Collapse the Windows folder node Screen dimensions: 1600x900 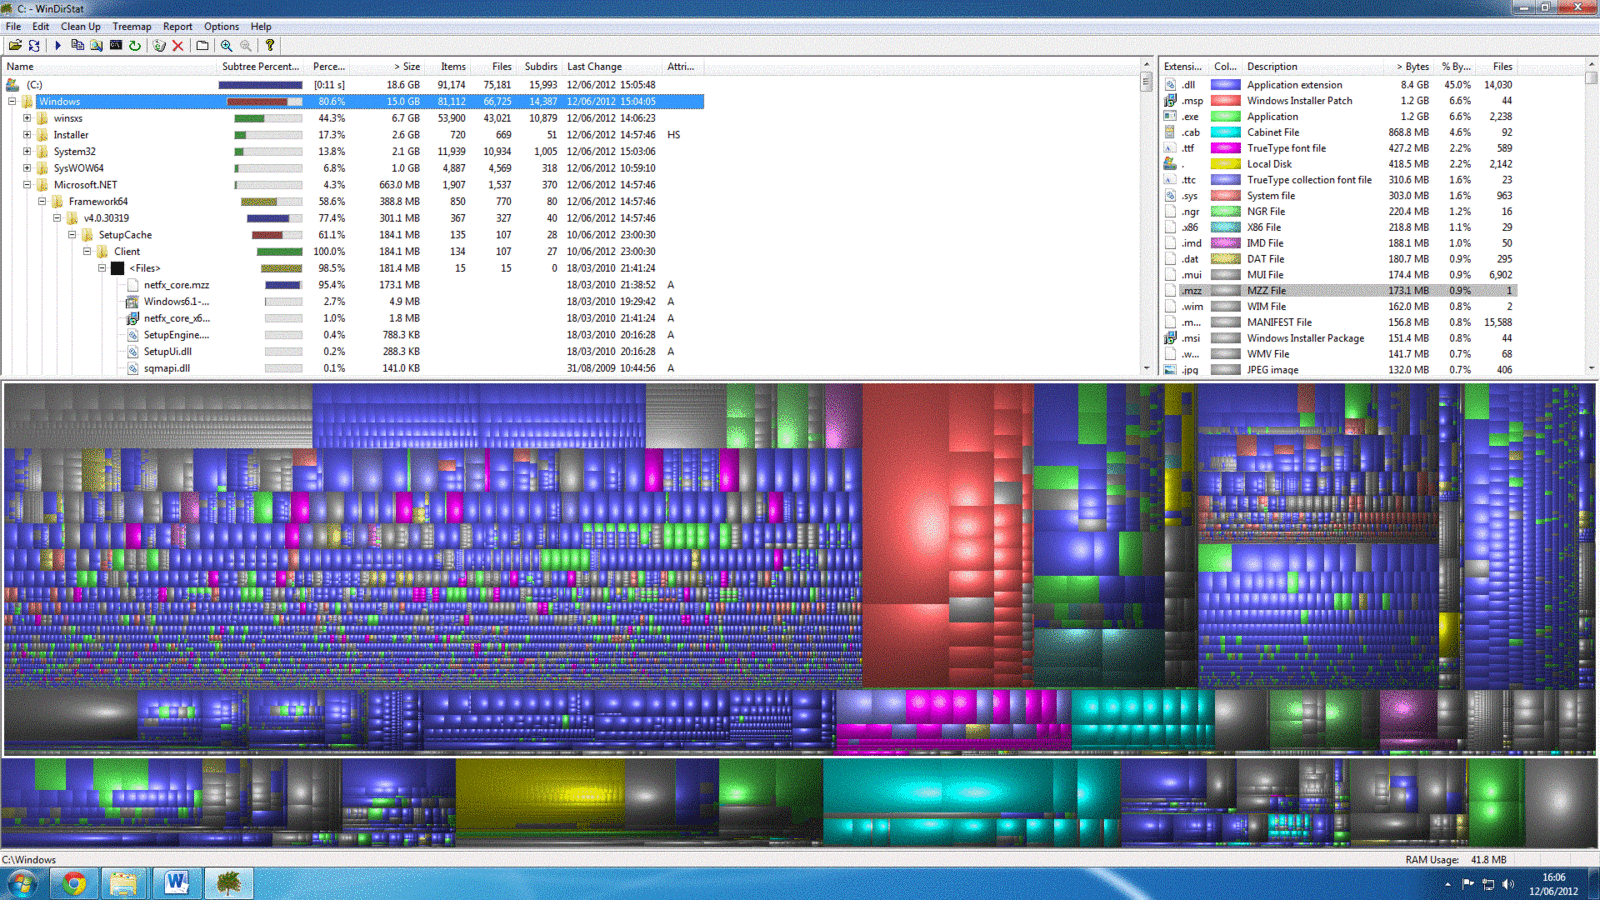pos(12,101)
